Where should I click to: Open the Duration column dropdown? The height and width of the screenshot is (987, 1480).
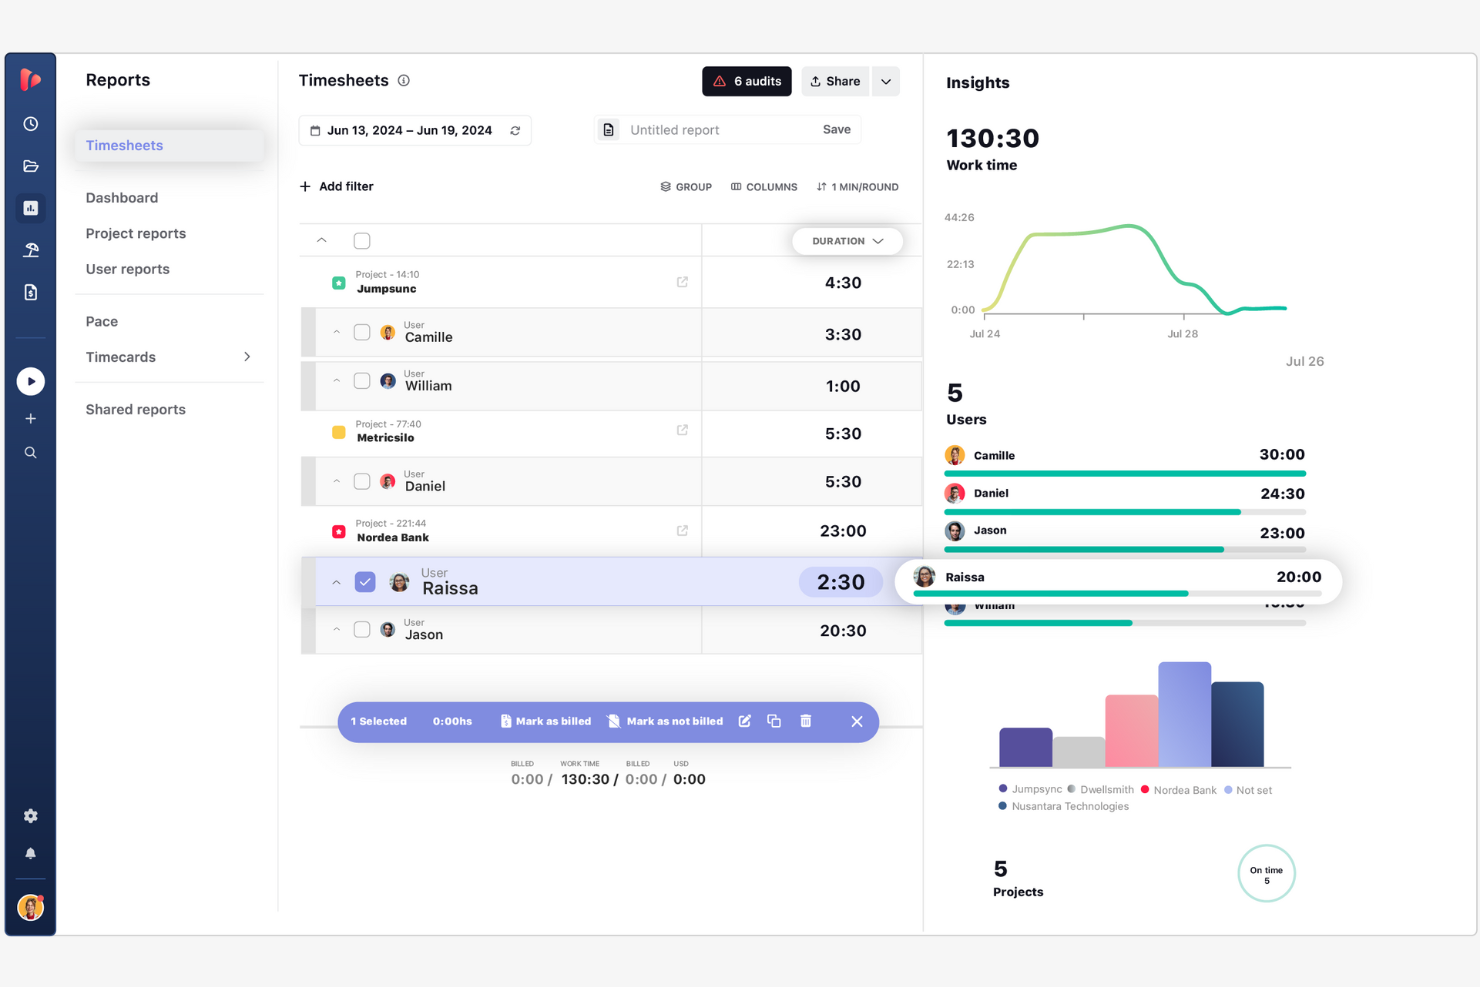(847, 241)
